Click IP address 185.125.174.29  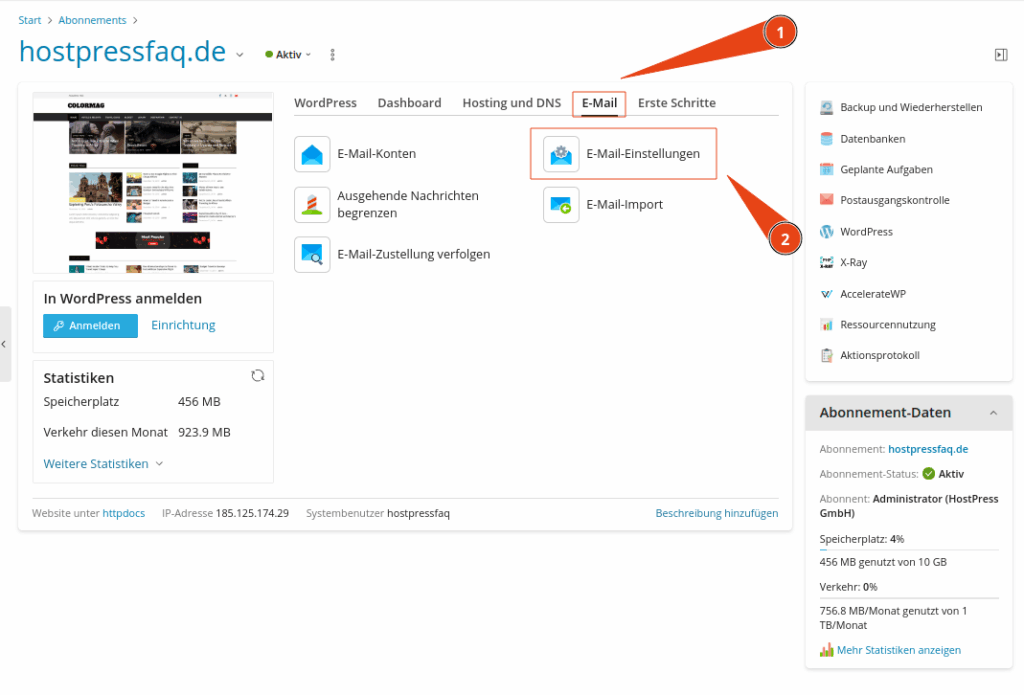(252, 513)
